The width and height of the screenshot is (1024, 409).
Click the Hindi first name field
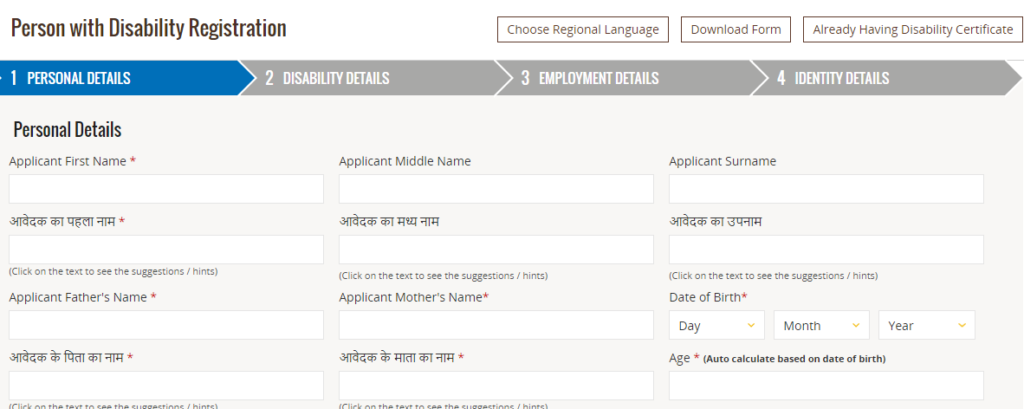point(166,250)
